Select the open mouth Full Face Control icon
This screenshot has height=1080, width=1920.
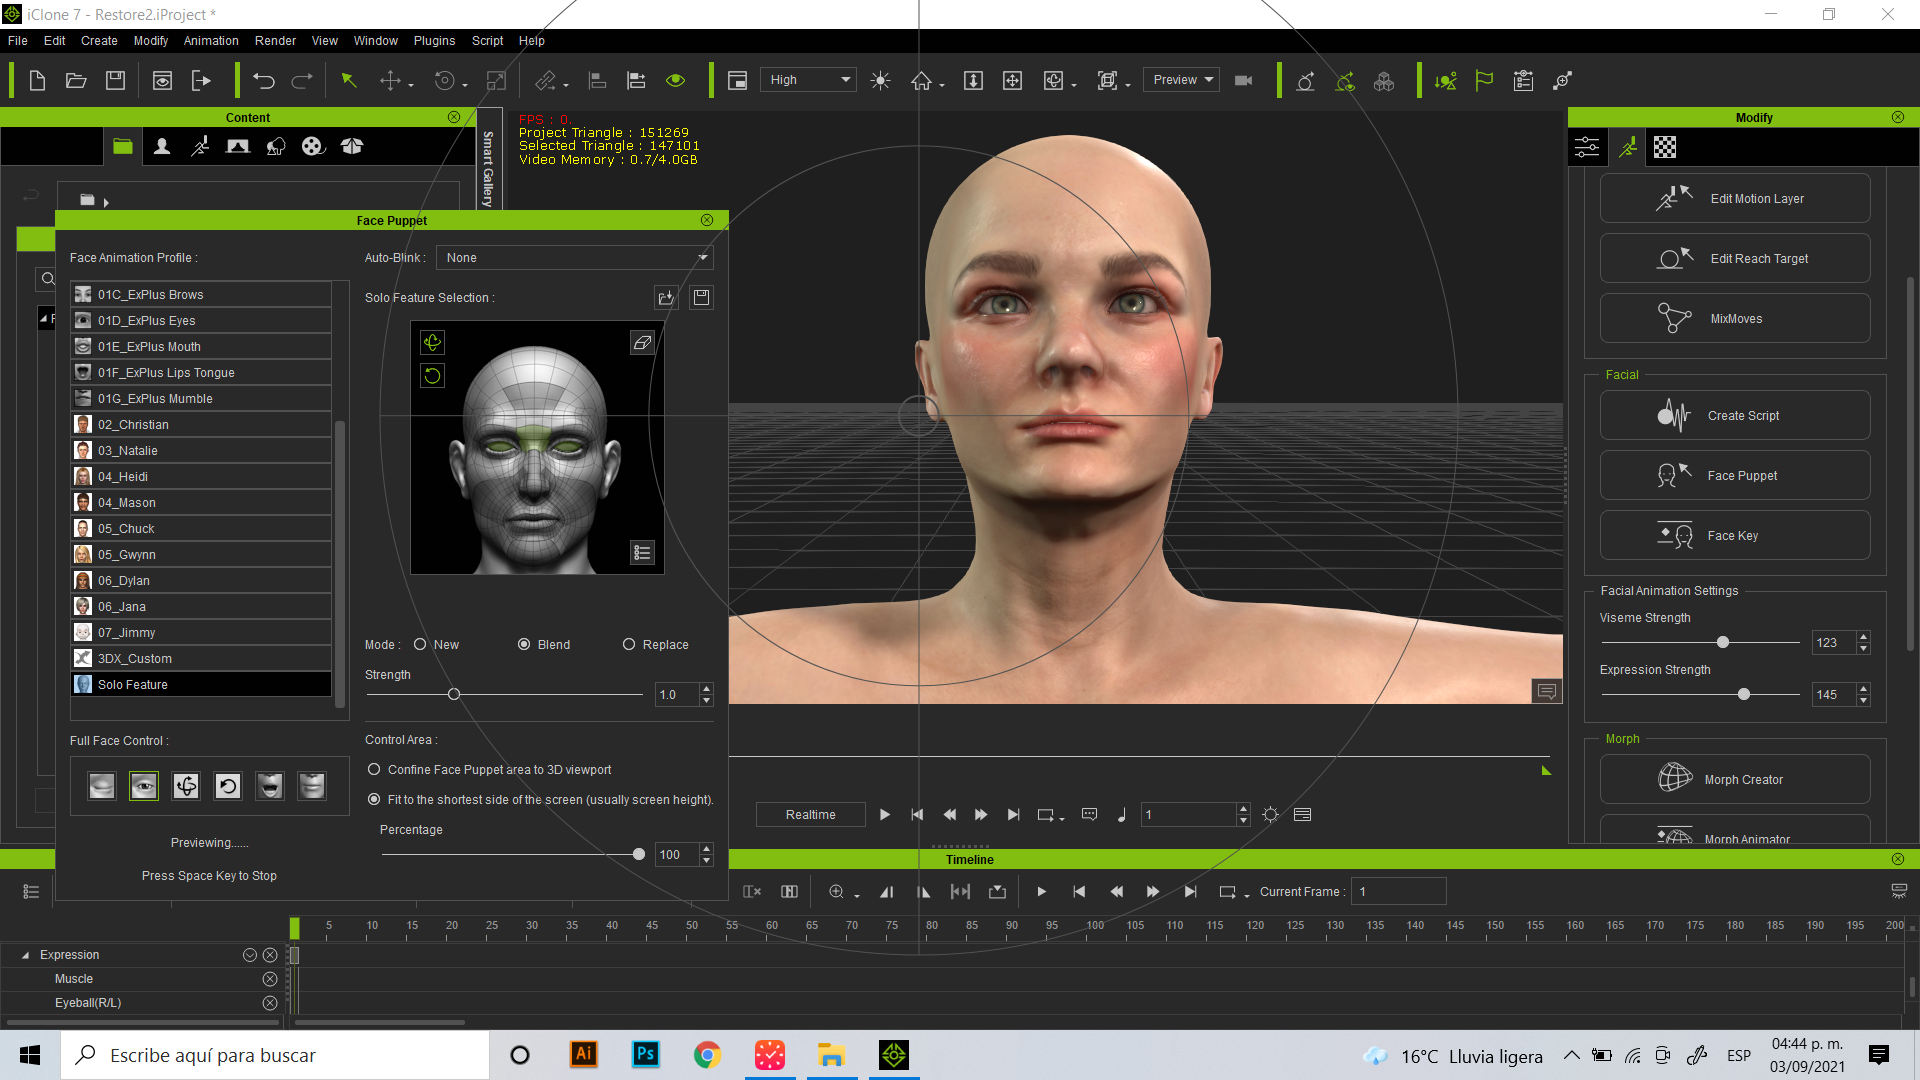coord(269,786)
